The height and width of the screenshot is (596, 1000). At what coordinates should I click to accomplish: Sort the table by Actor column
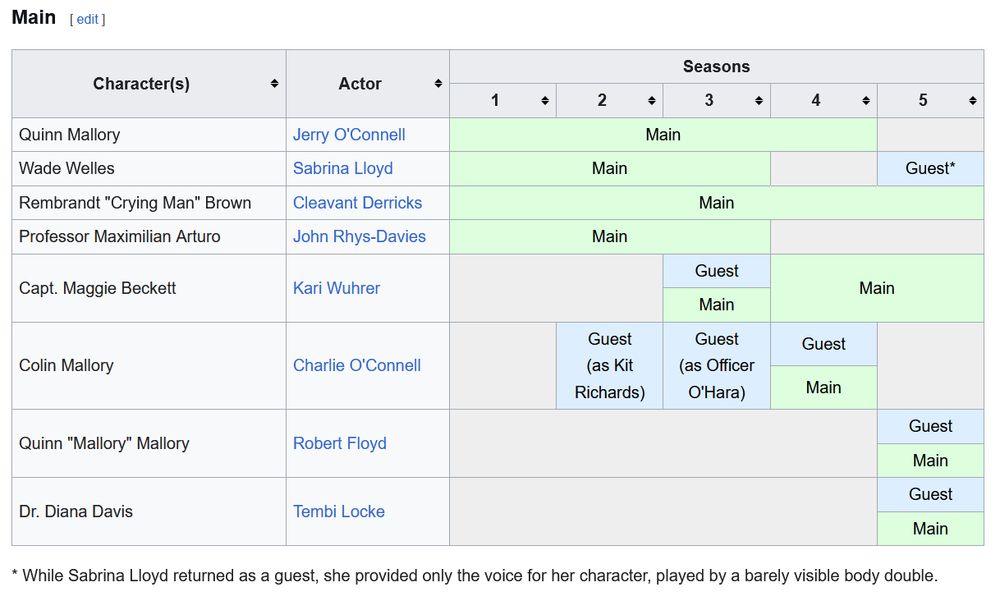pyautogui.click(x=360, y=84)
